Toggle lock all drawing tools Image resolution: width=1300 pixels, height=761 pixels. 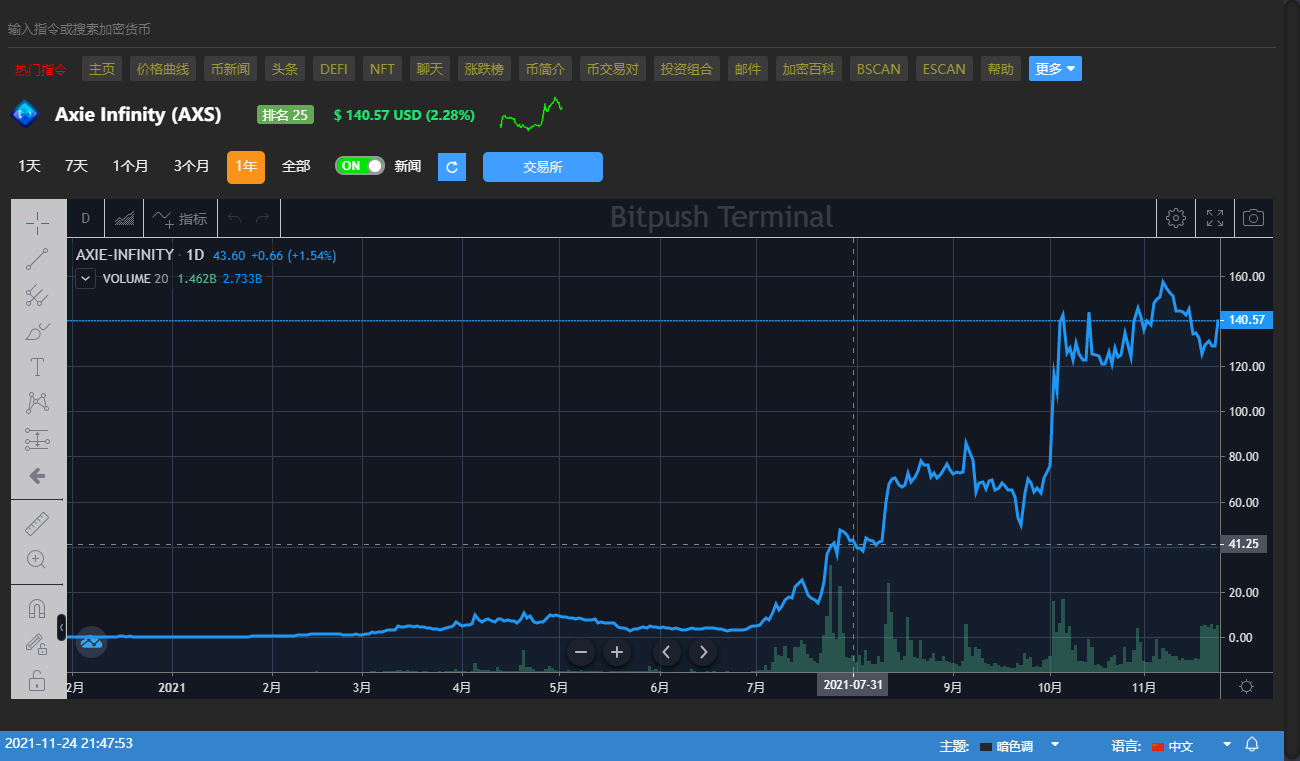(37, 681)
